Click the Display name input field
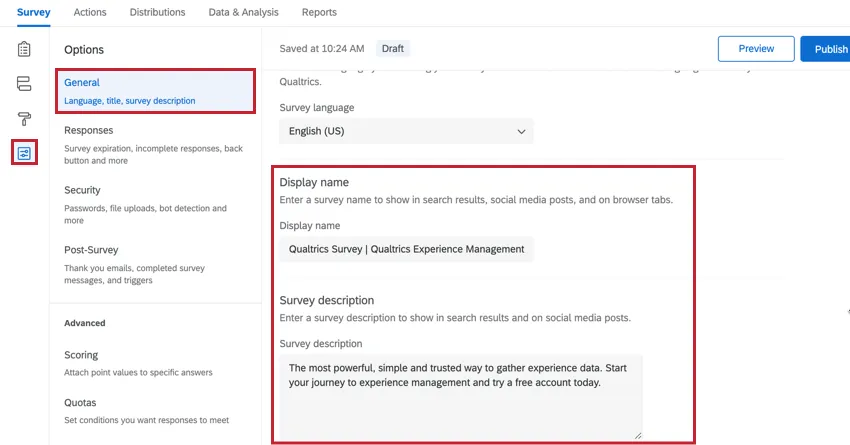 pos(406,249)
